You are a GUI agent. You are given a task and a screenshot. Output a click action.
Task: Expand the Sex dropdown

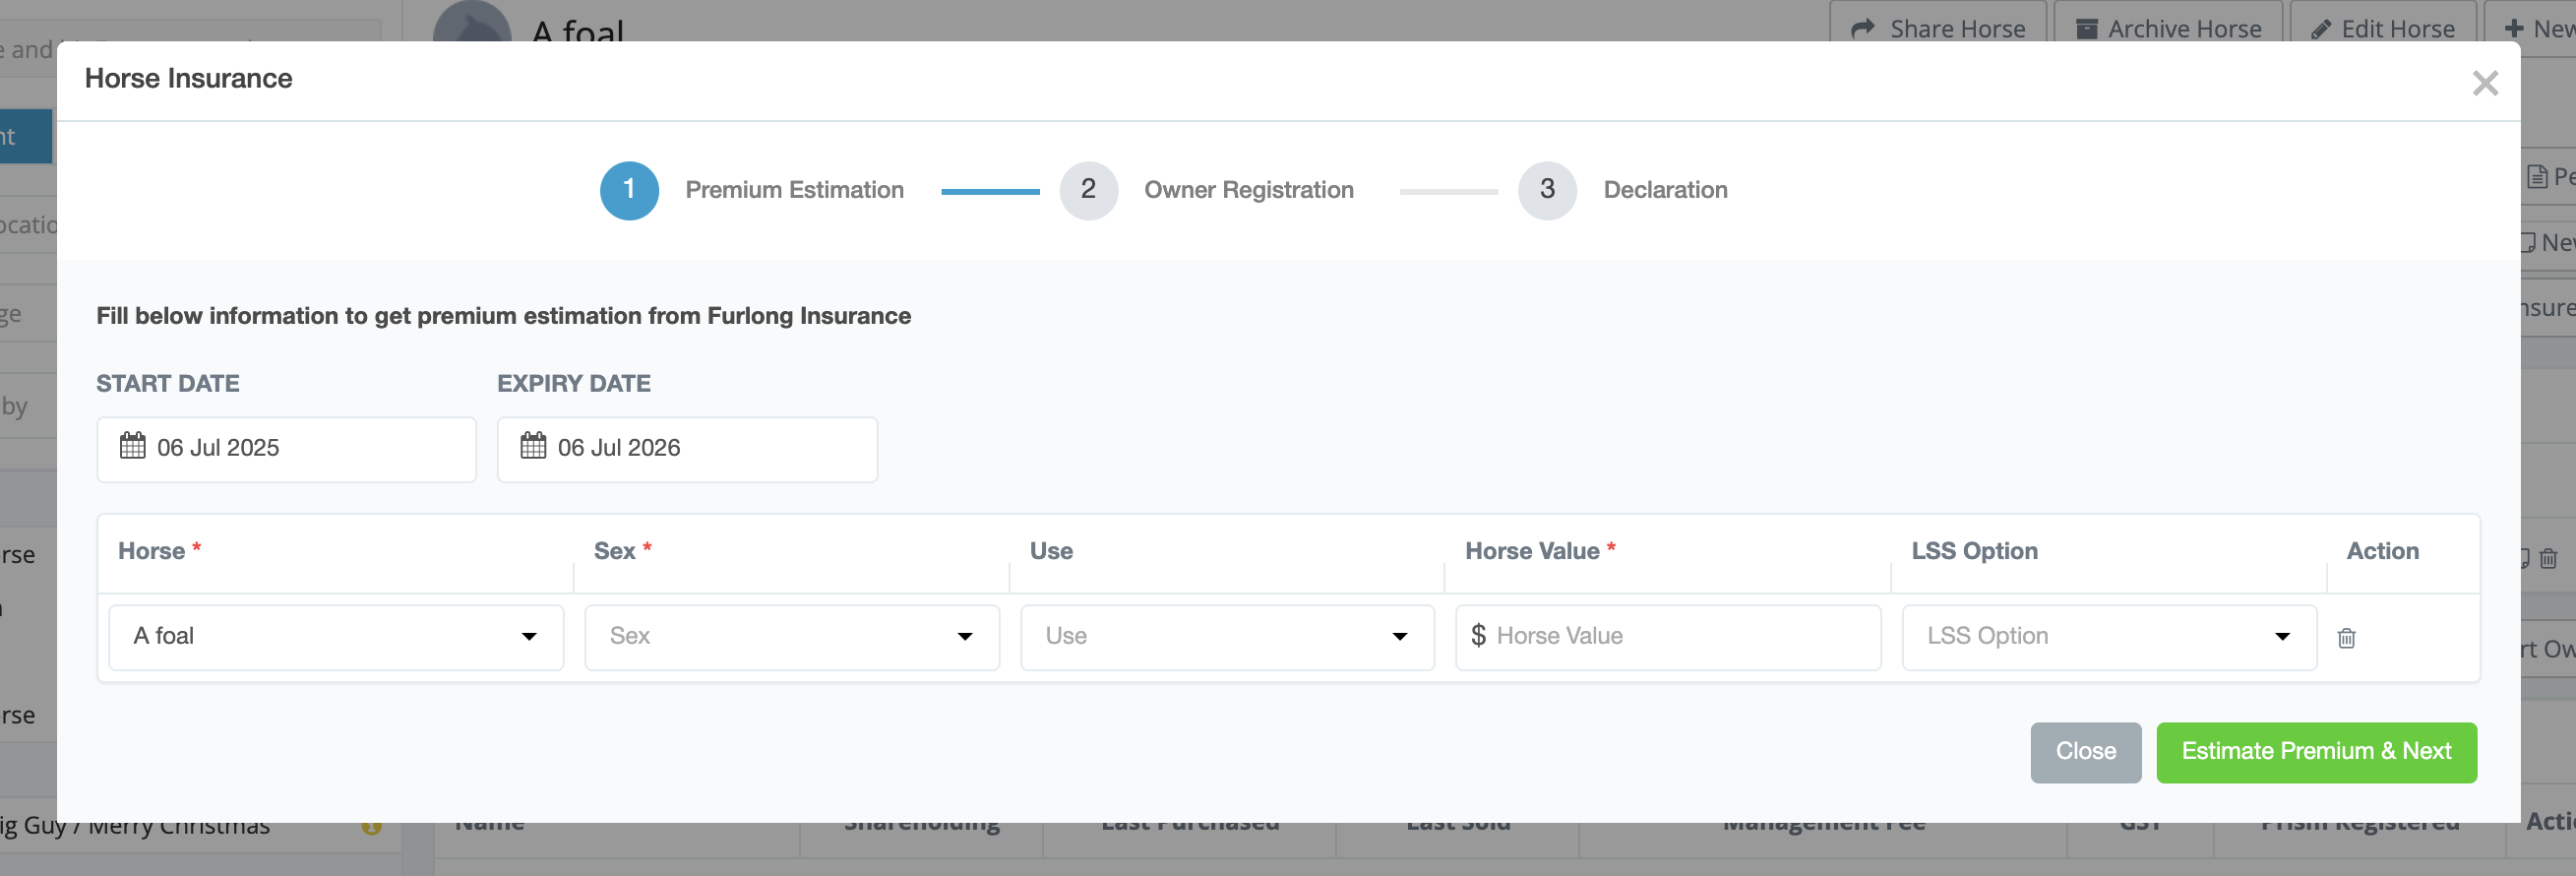pyautogui.click(x=791, y=637)
